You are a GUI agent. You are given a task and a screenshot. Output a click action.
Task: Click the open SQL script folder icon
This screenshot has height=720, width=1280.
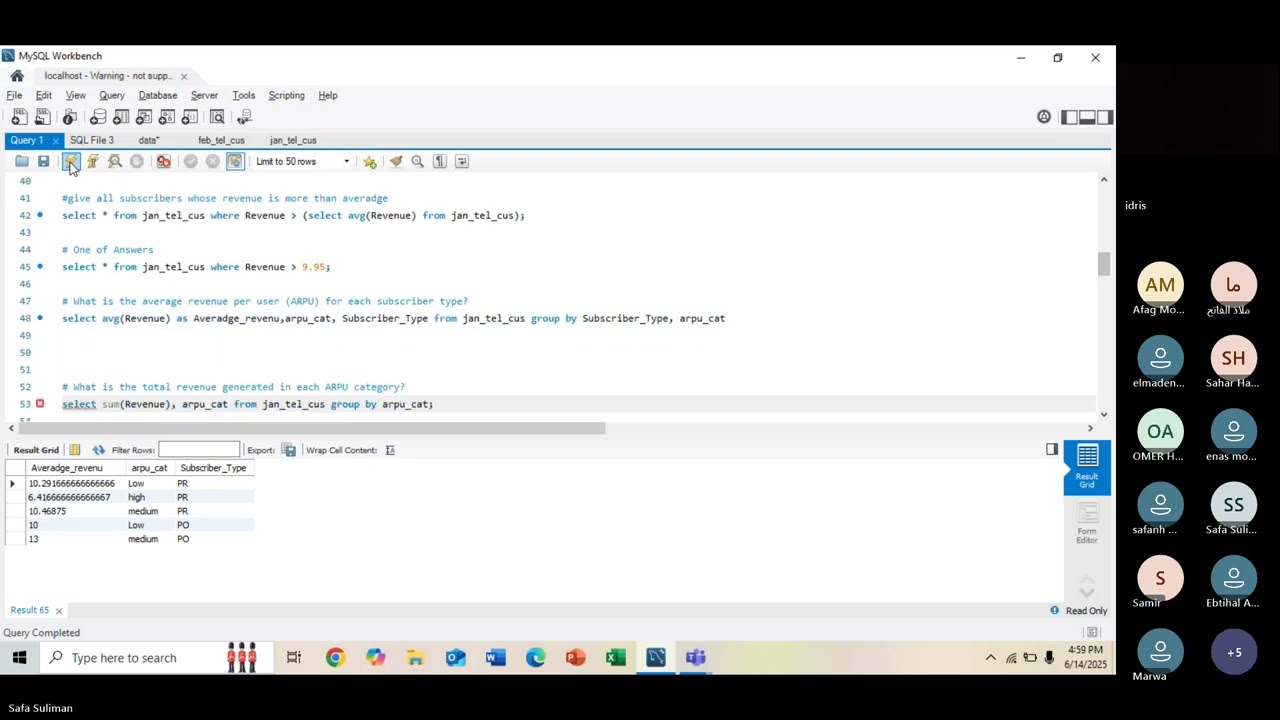[x=22, y=161]
